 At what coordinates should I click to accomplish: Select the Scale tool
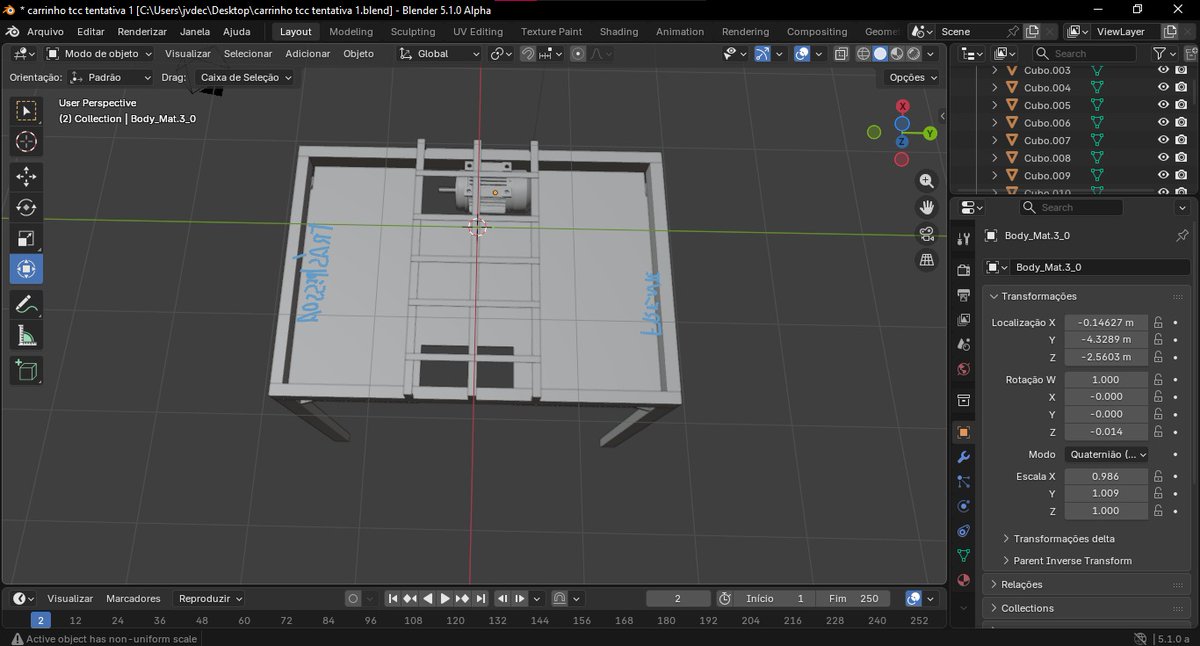(x=27, y=238)
